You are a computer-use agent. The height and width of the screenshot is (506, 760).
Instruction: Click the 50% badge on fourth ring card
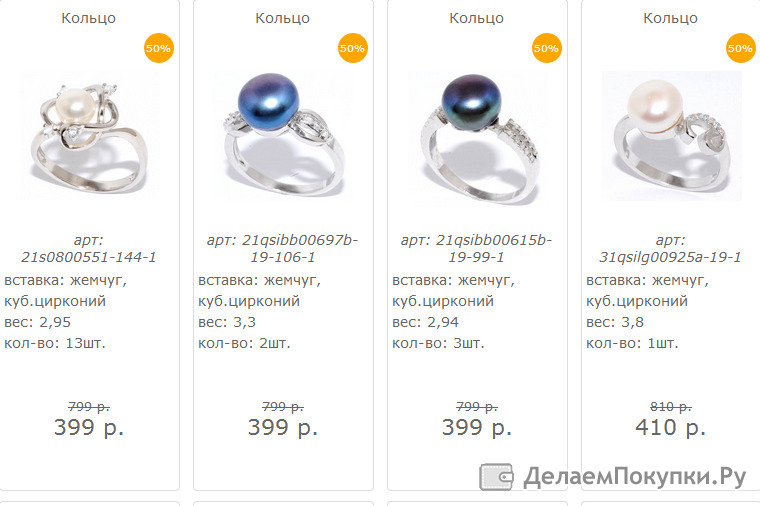tap(740, 48)
